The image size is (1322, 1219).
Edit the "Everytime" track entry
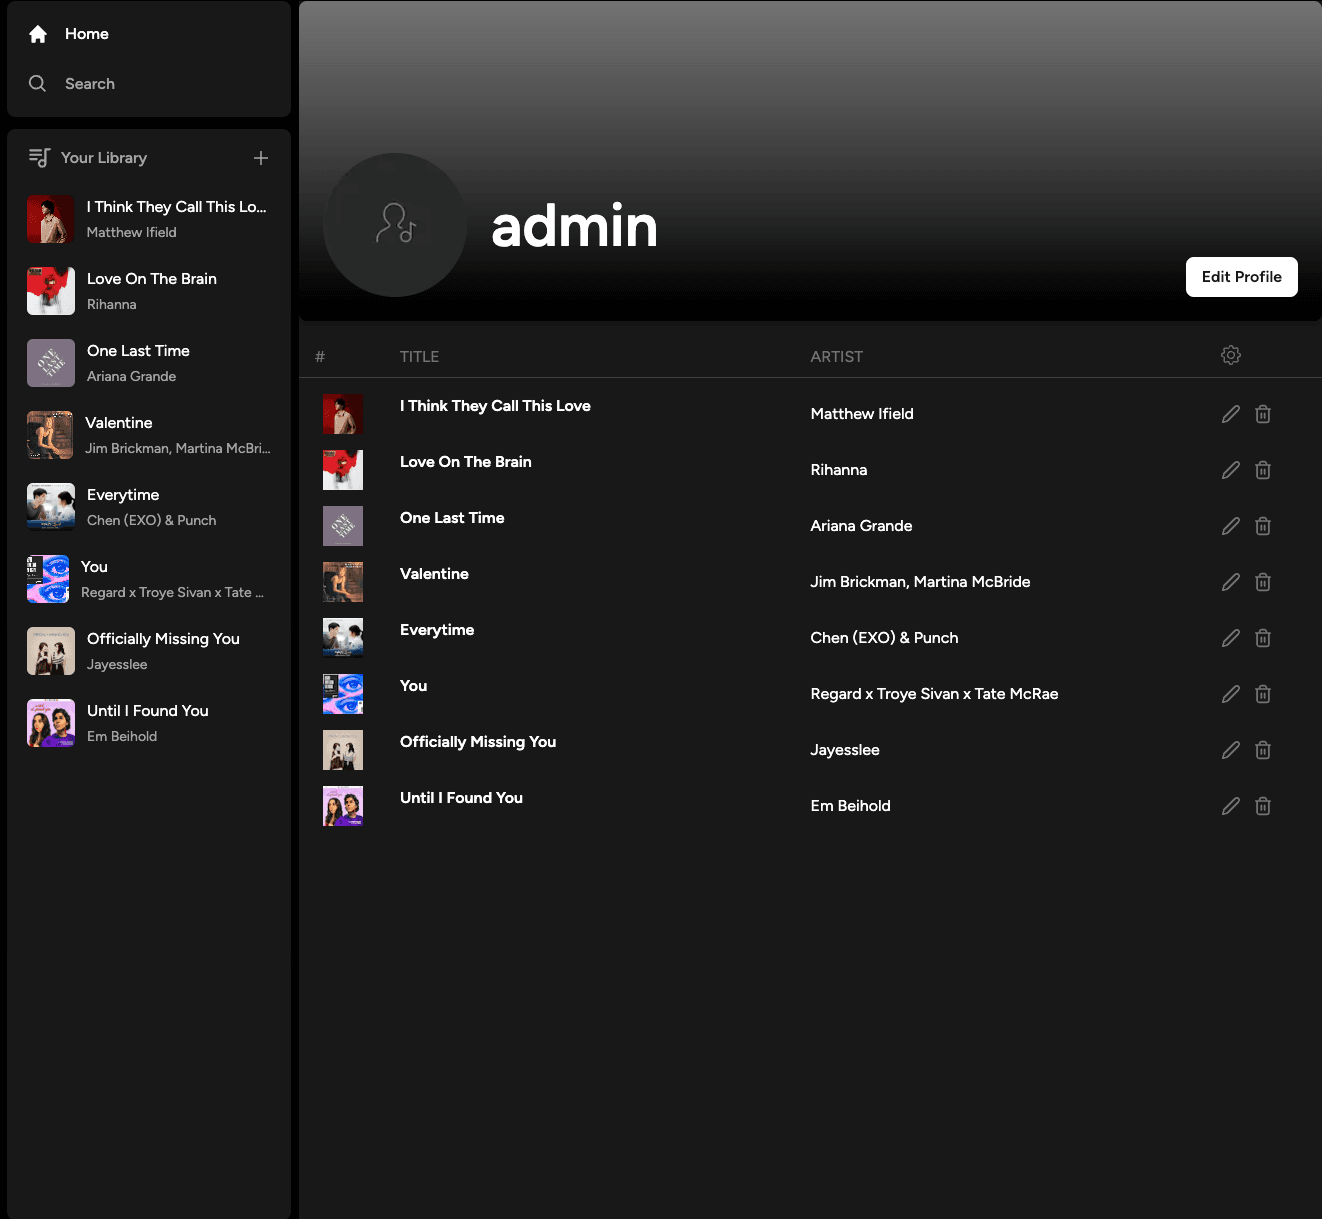tap(1230, 637)
